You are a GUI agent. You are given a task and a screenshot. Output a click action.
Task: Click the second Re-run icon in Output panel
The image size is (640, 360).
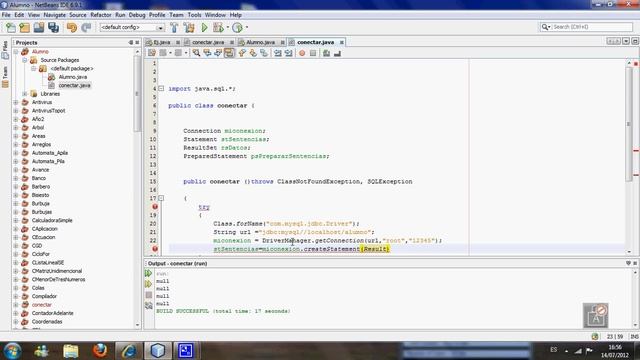(148, 284)
